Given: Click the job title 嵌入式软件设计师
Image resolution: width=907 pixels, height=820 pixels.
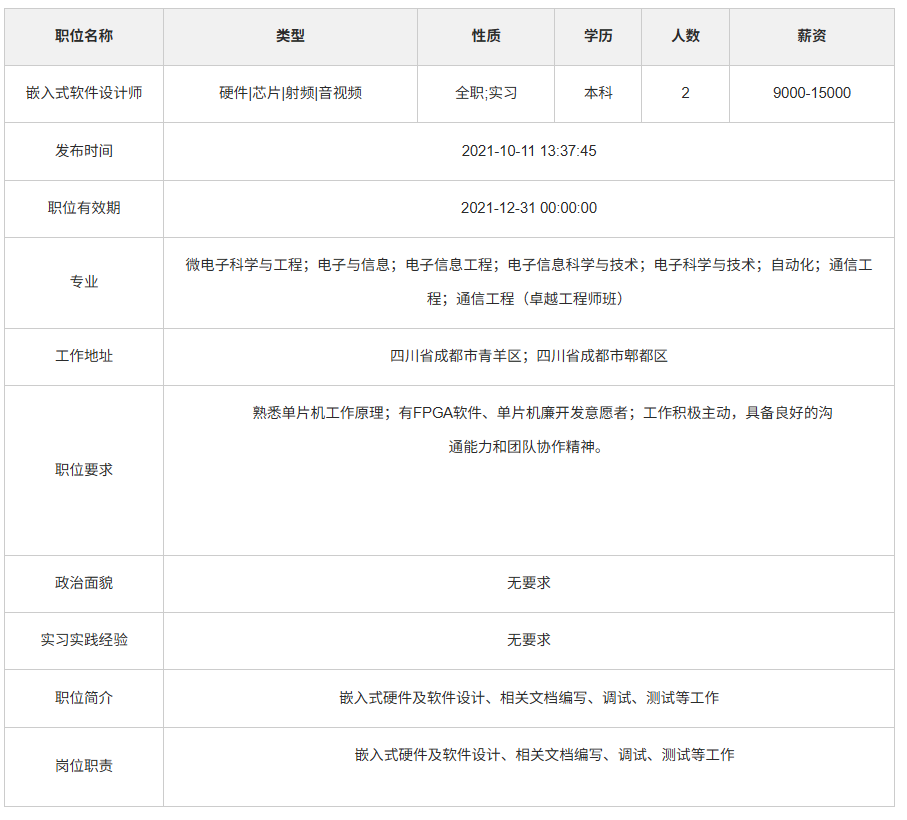Looking at the screenshot, I should 84,93.
